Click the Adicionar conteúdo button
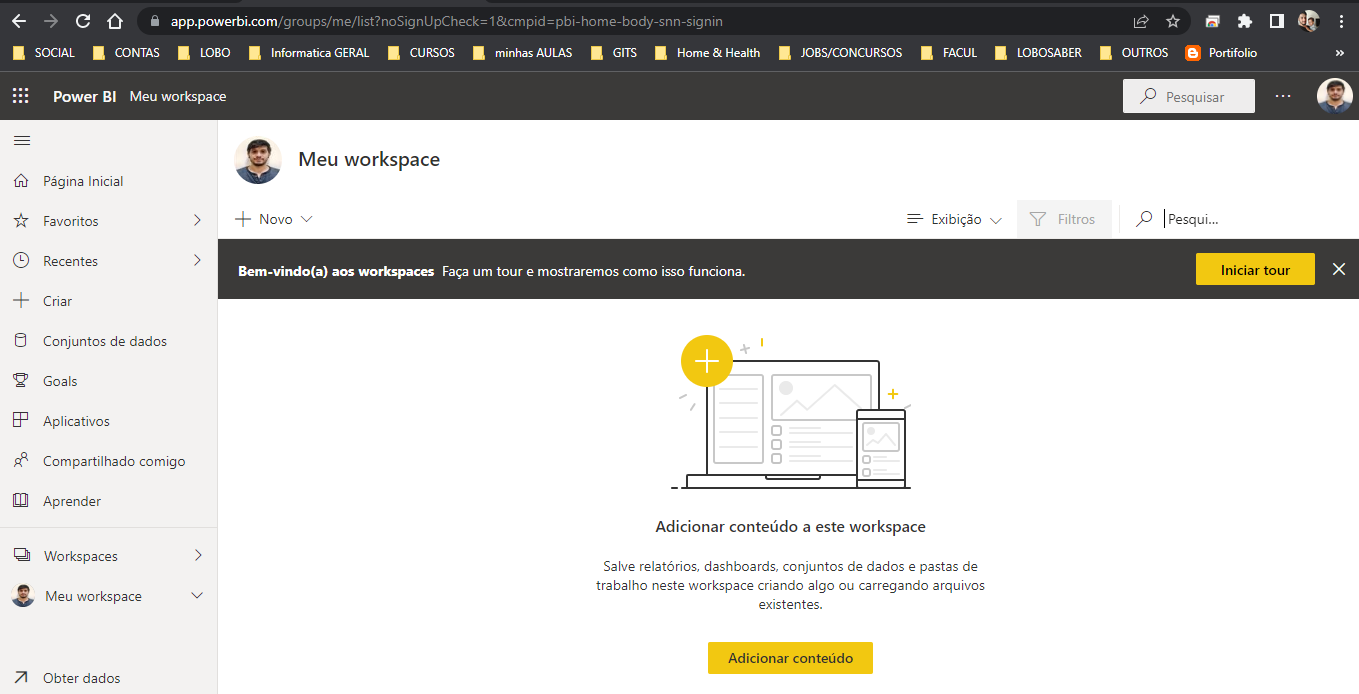Image resolution: width=1359 pixels, height=694 pixels. click(790, 658)
